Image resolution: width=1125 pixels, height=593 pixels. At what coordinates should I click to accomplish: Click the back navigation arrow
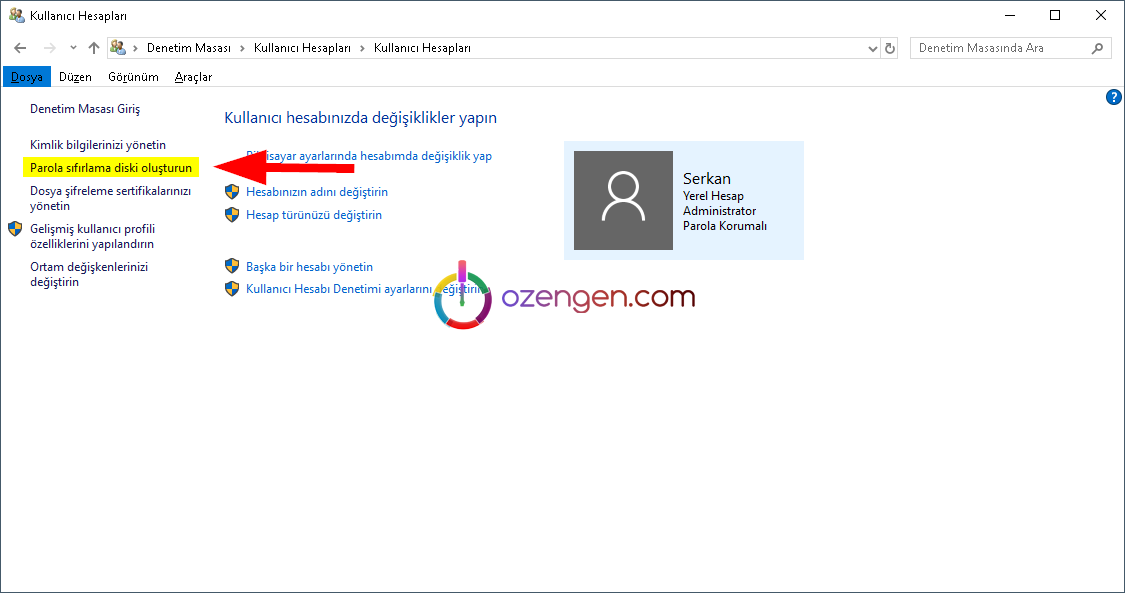20,48
